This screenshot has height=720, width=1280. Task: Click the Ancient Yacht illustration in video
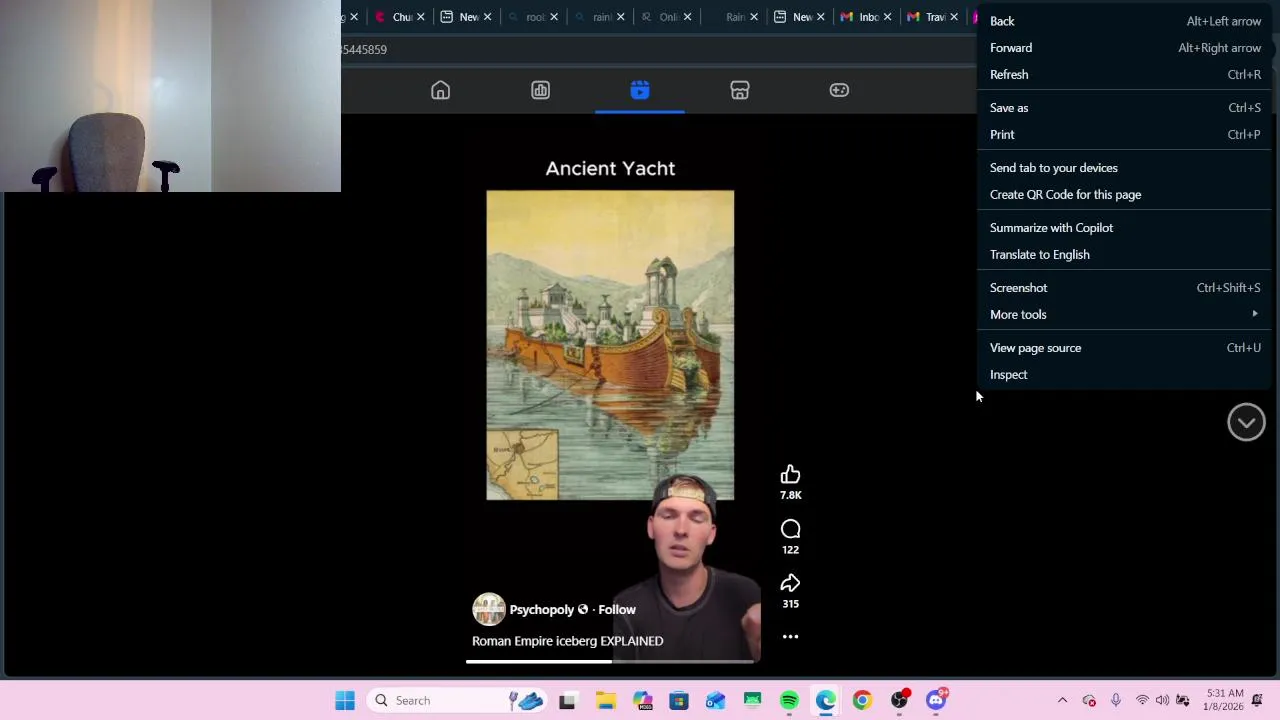point(610,345)
